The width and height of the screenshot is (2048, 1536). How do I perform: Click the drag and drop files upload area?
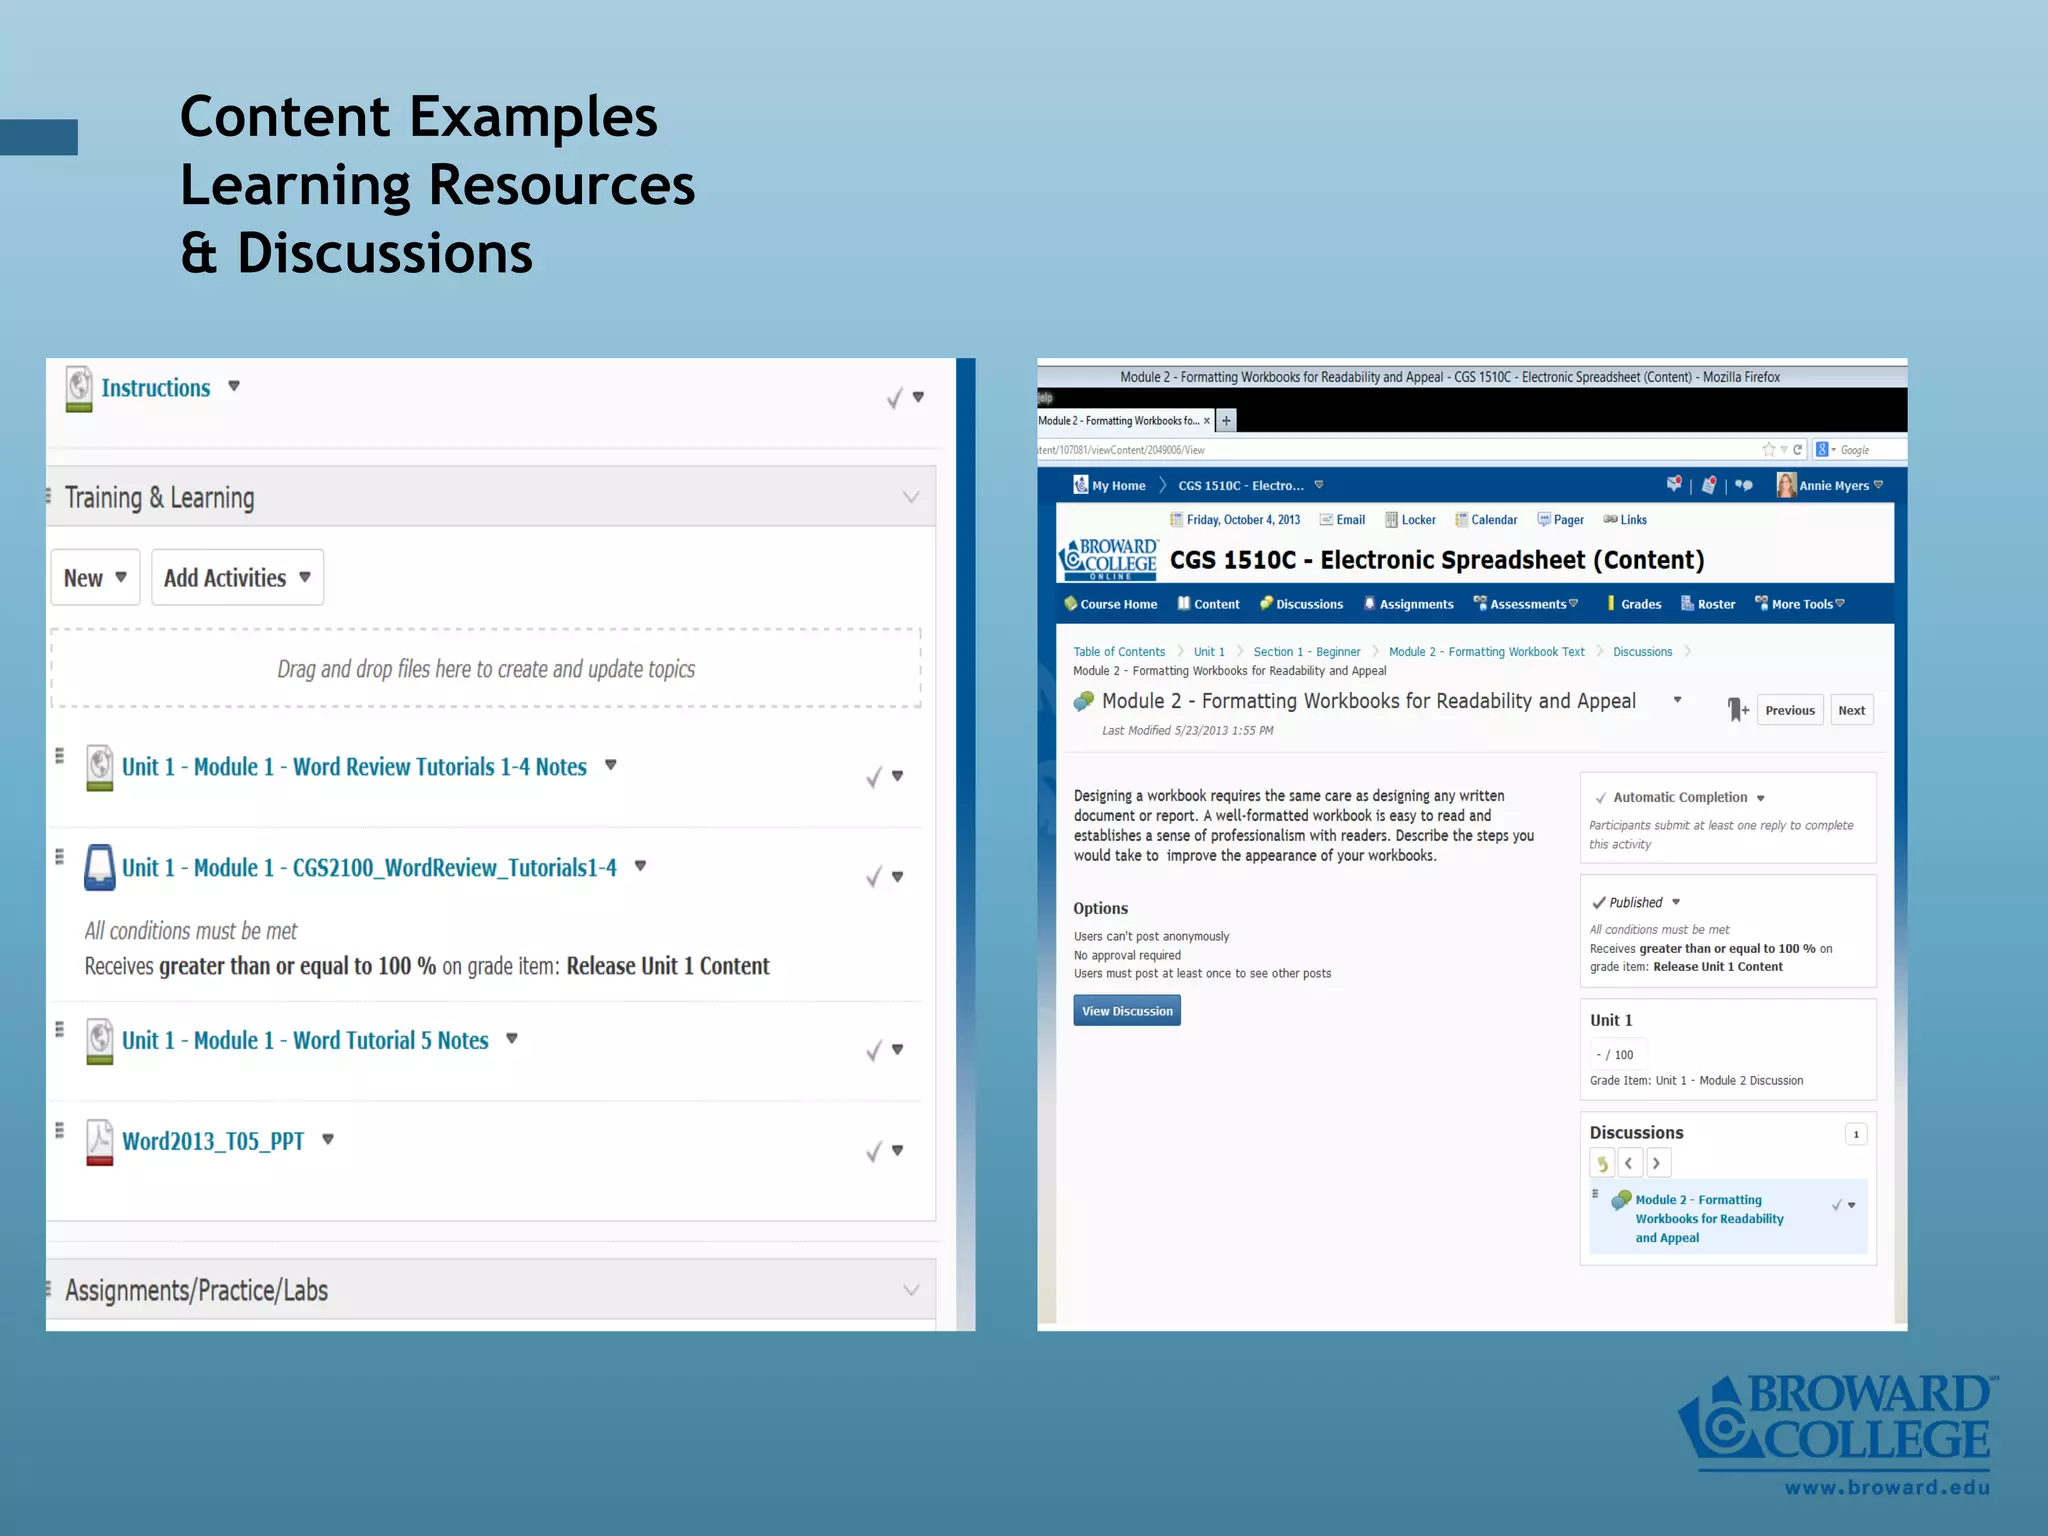coord(486,669)
